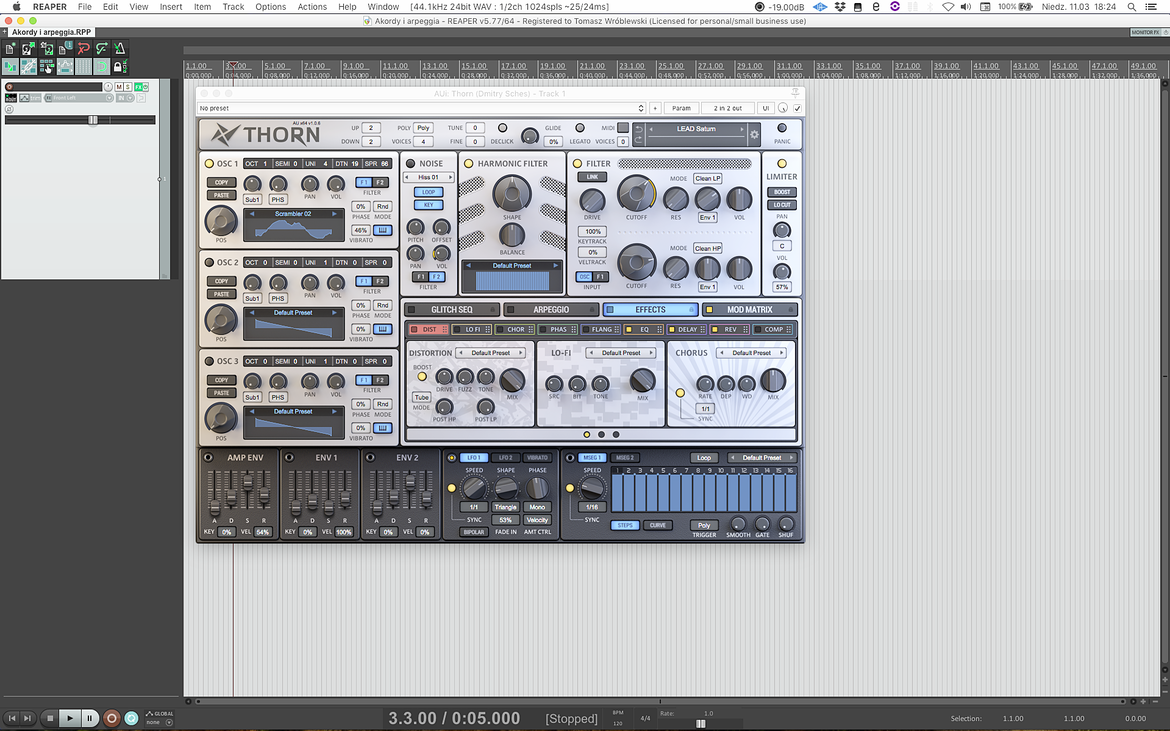The image size is (1170, 731).
Task: Mute the track with M button
Action: [x=119, y=87]
